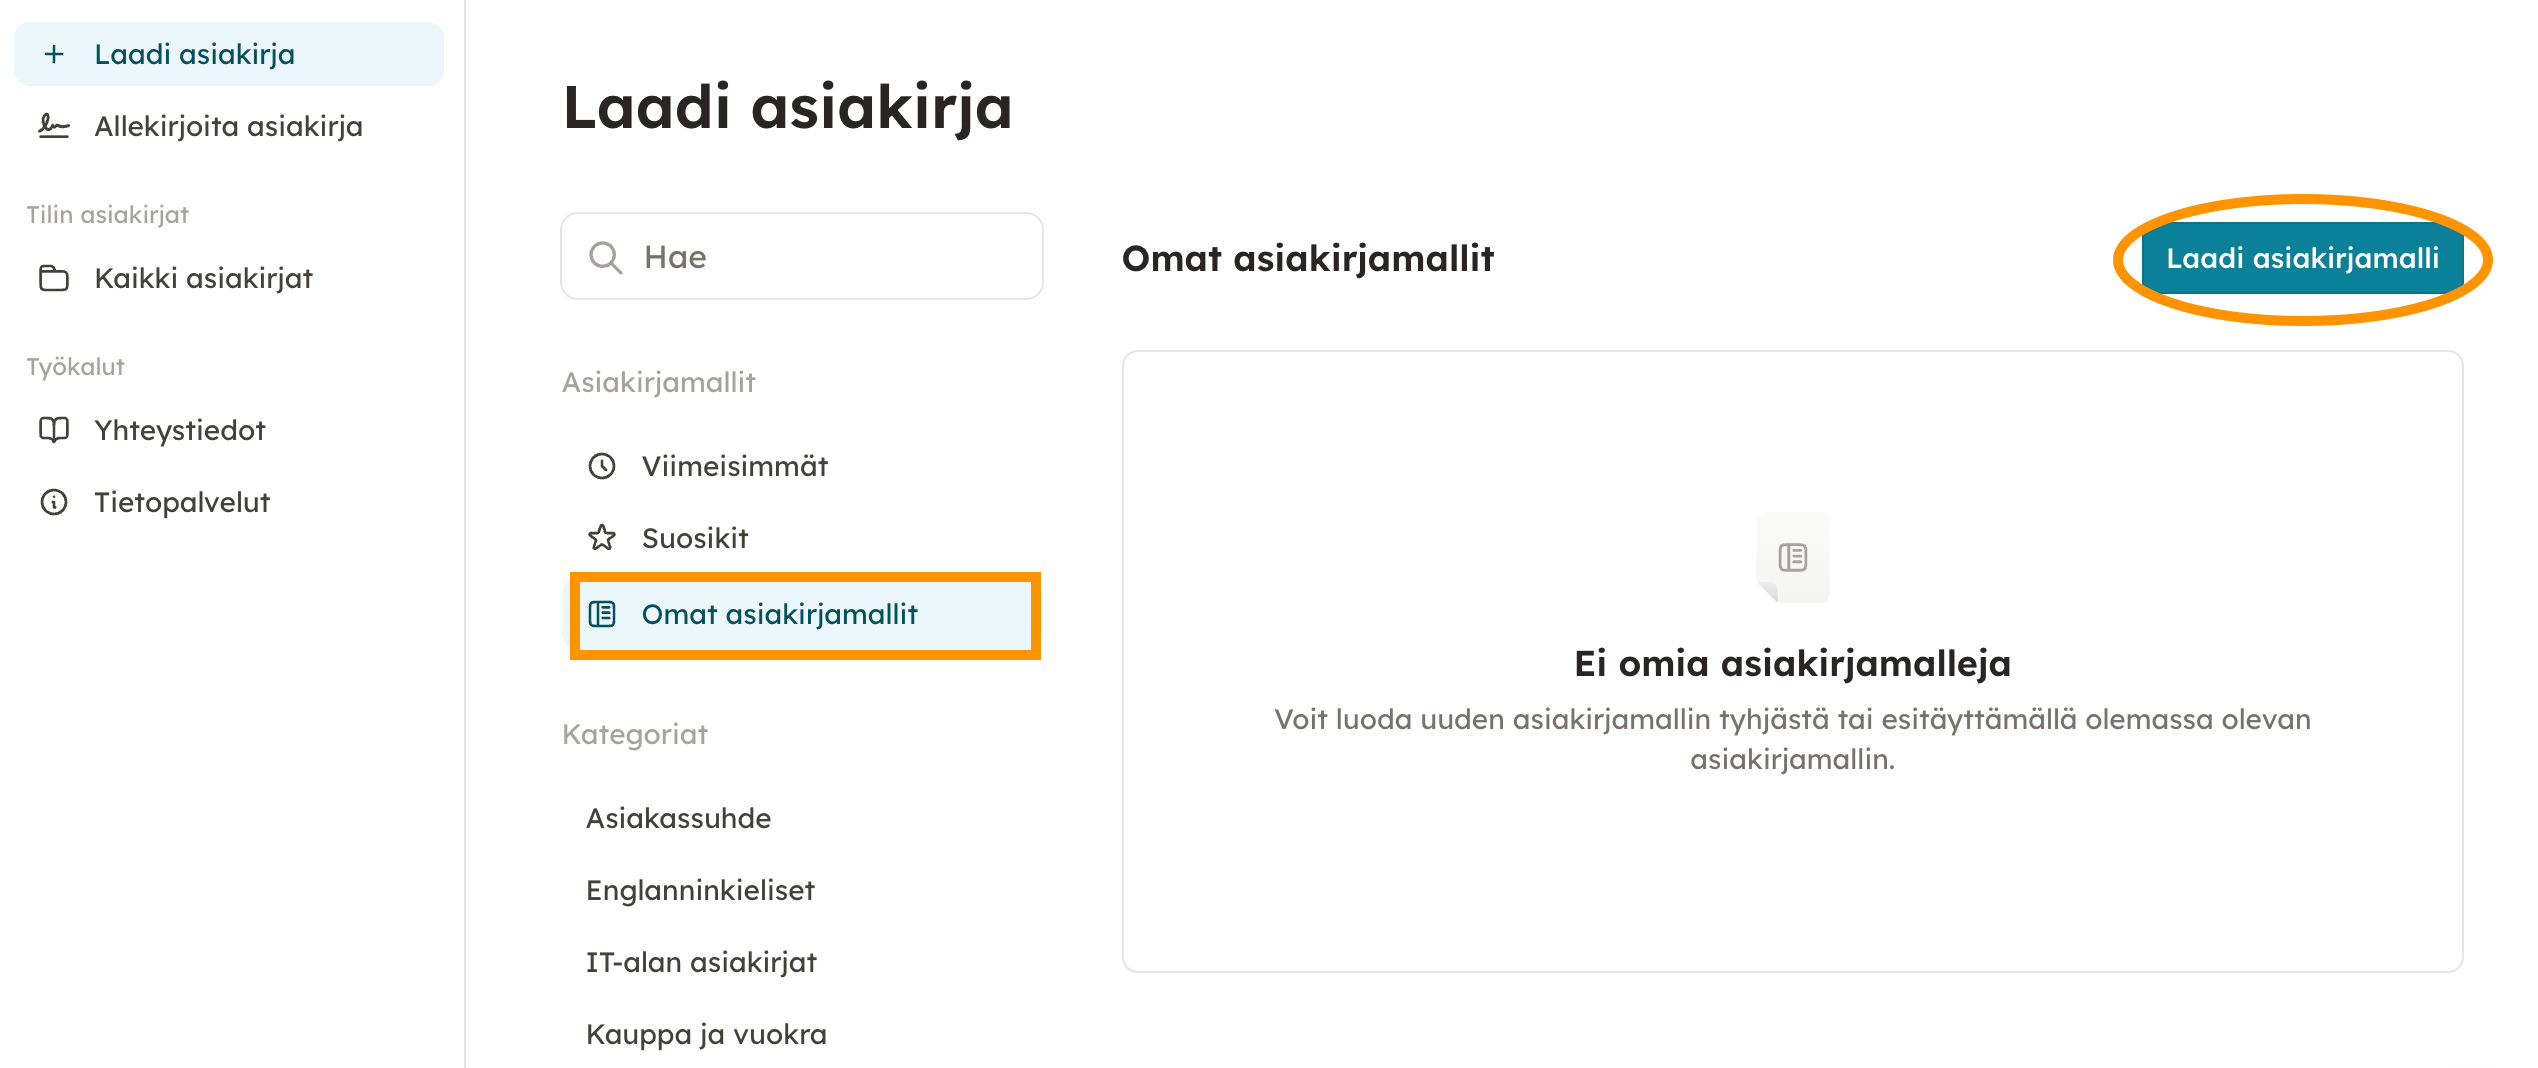Screen dimensions: 2538x1068
Task: Open the Kauppa ja vuokra category
Action: coord(706,1034)
